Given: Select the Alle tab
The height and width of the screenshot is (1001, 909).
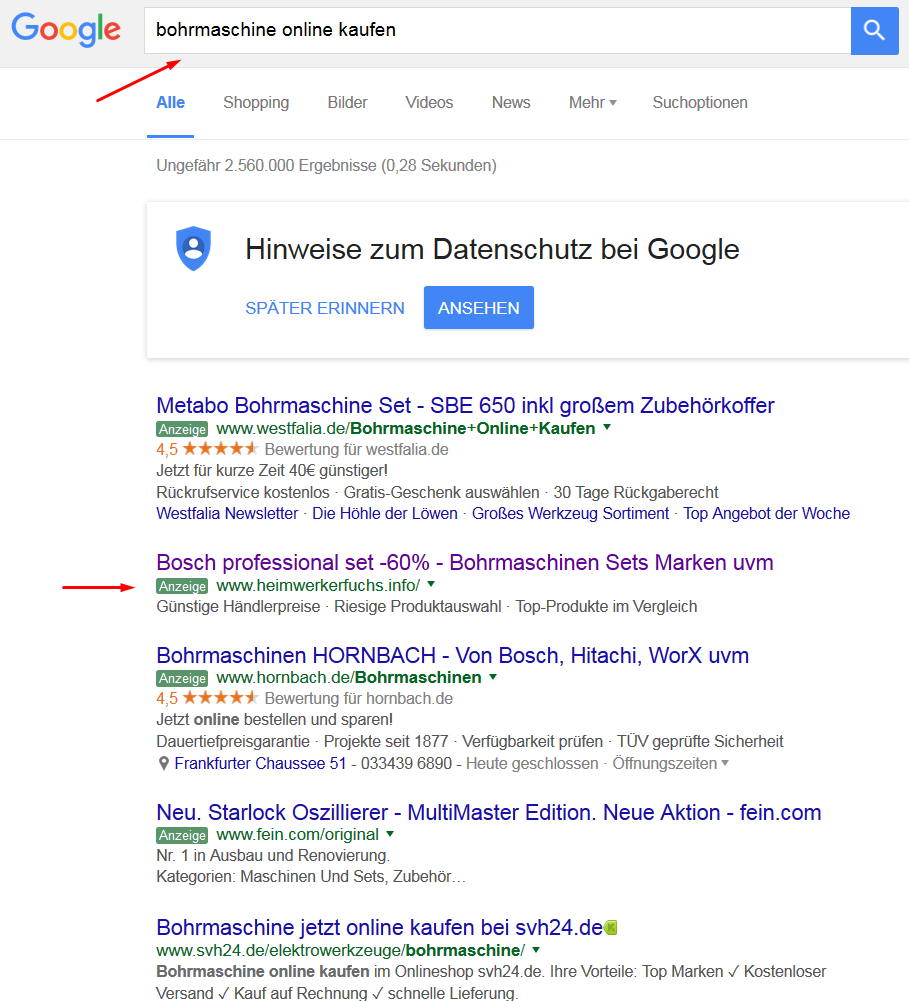Looking at the screenshot, I should 170,103.
